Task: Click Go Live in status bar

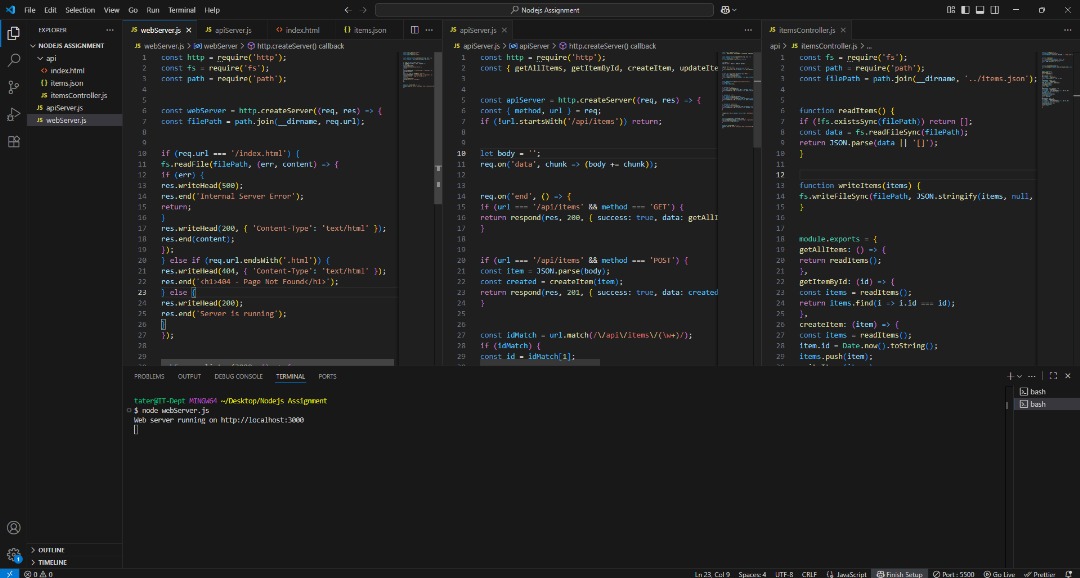Action: click(x=1001, y=574)
